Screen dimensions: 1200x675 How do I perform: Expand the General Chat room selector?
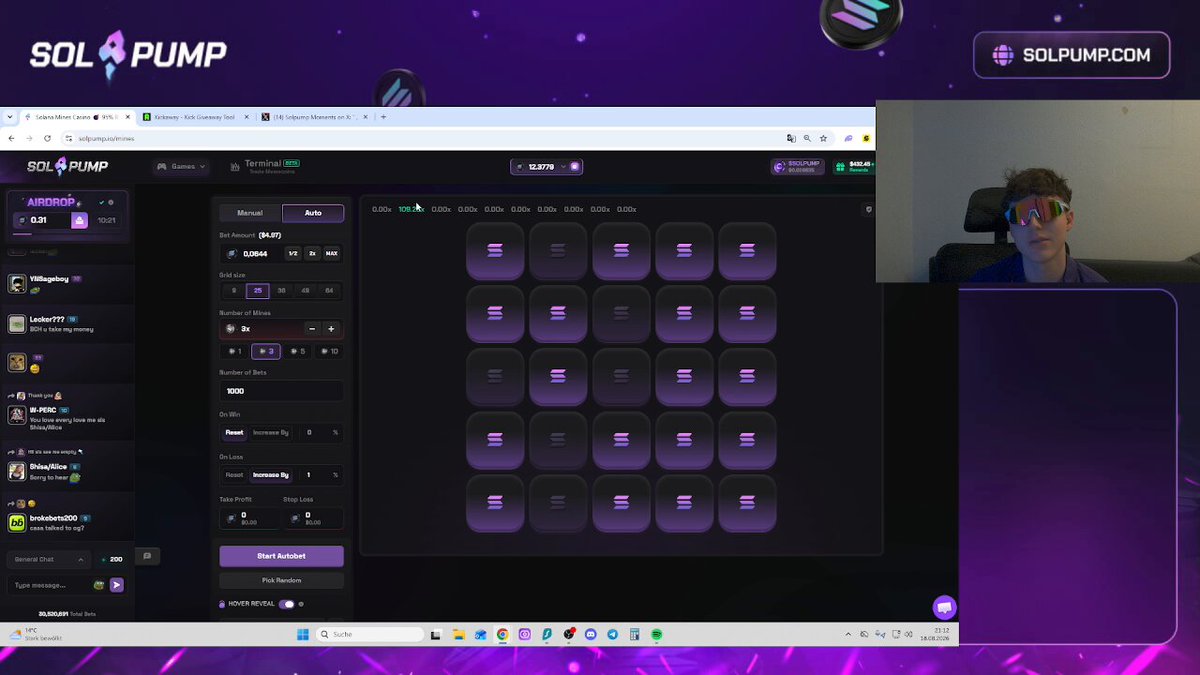click(x=49, y=559)
